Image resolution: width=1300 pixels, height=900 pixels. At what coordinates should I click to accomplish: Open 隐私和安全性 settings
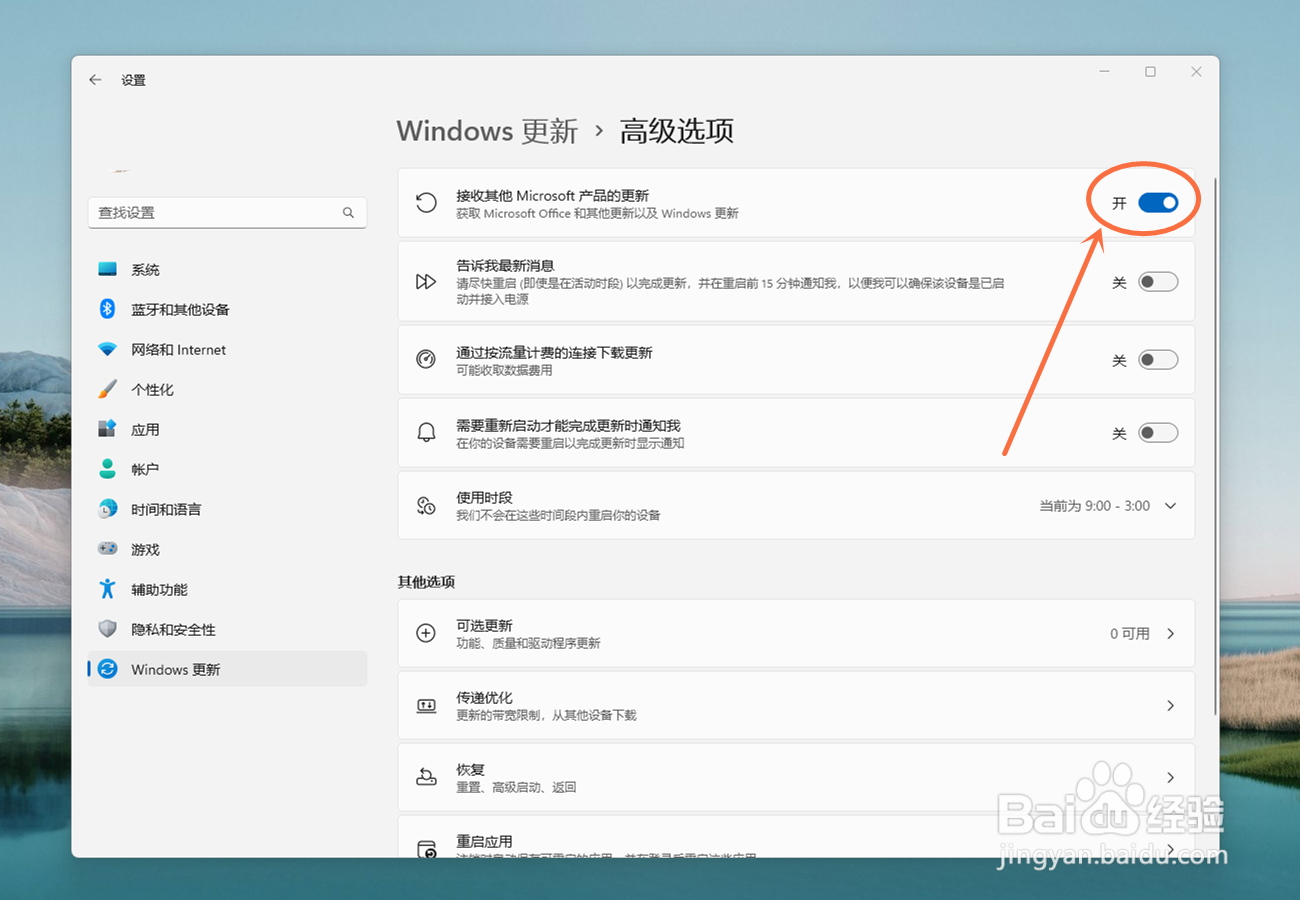click(x=227, y=629)
